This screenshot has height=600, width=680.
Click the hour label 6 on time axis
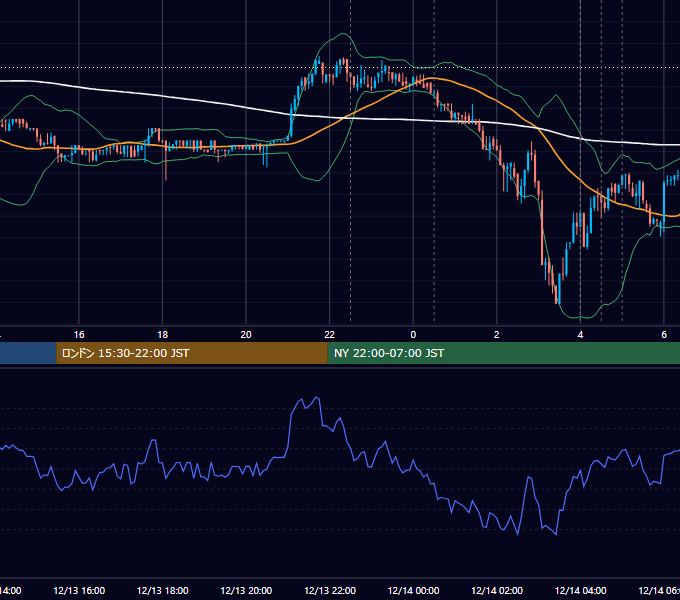[x=664, y=335]
